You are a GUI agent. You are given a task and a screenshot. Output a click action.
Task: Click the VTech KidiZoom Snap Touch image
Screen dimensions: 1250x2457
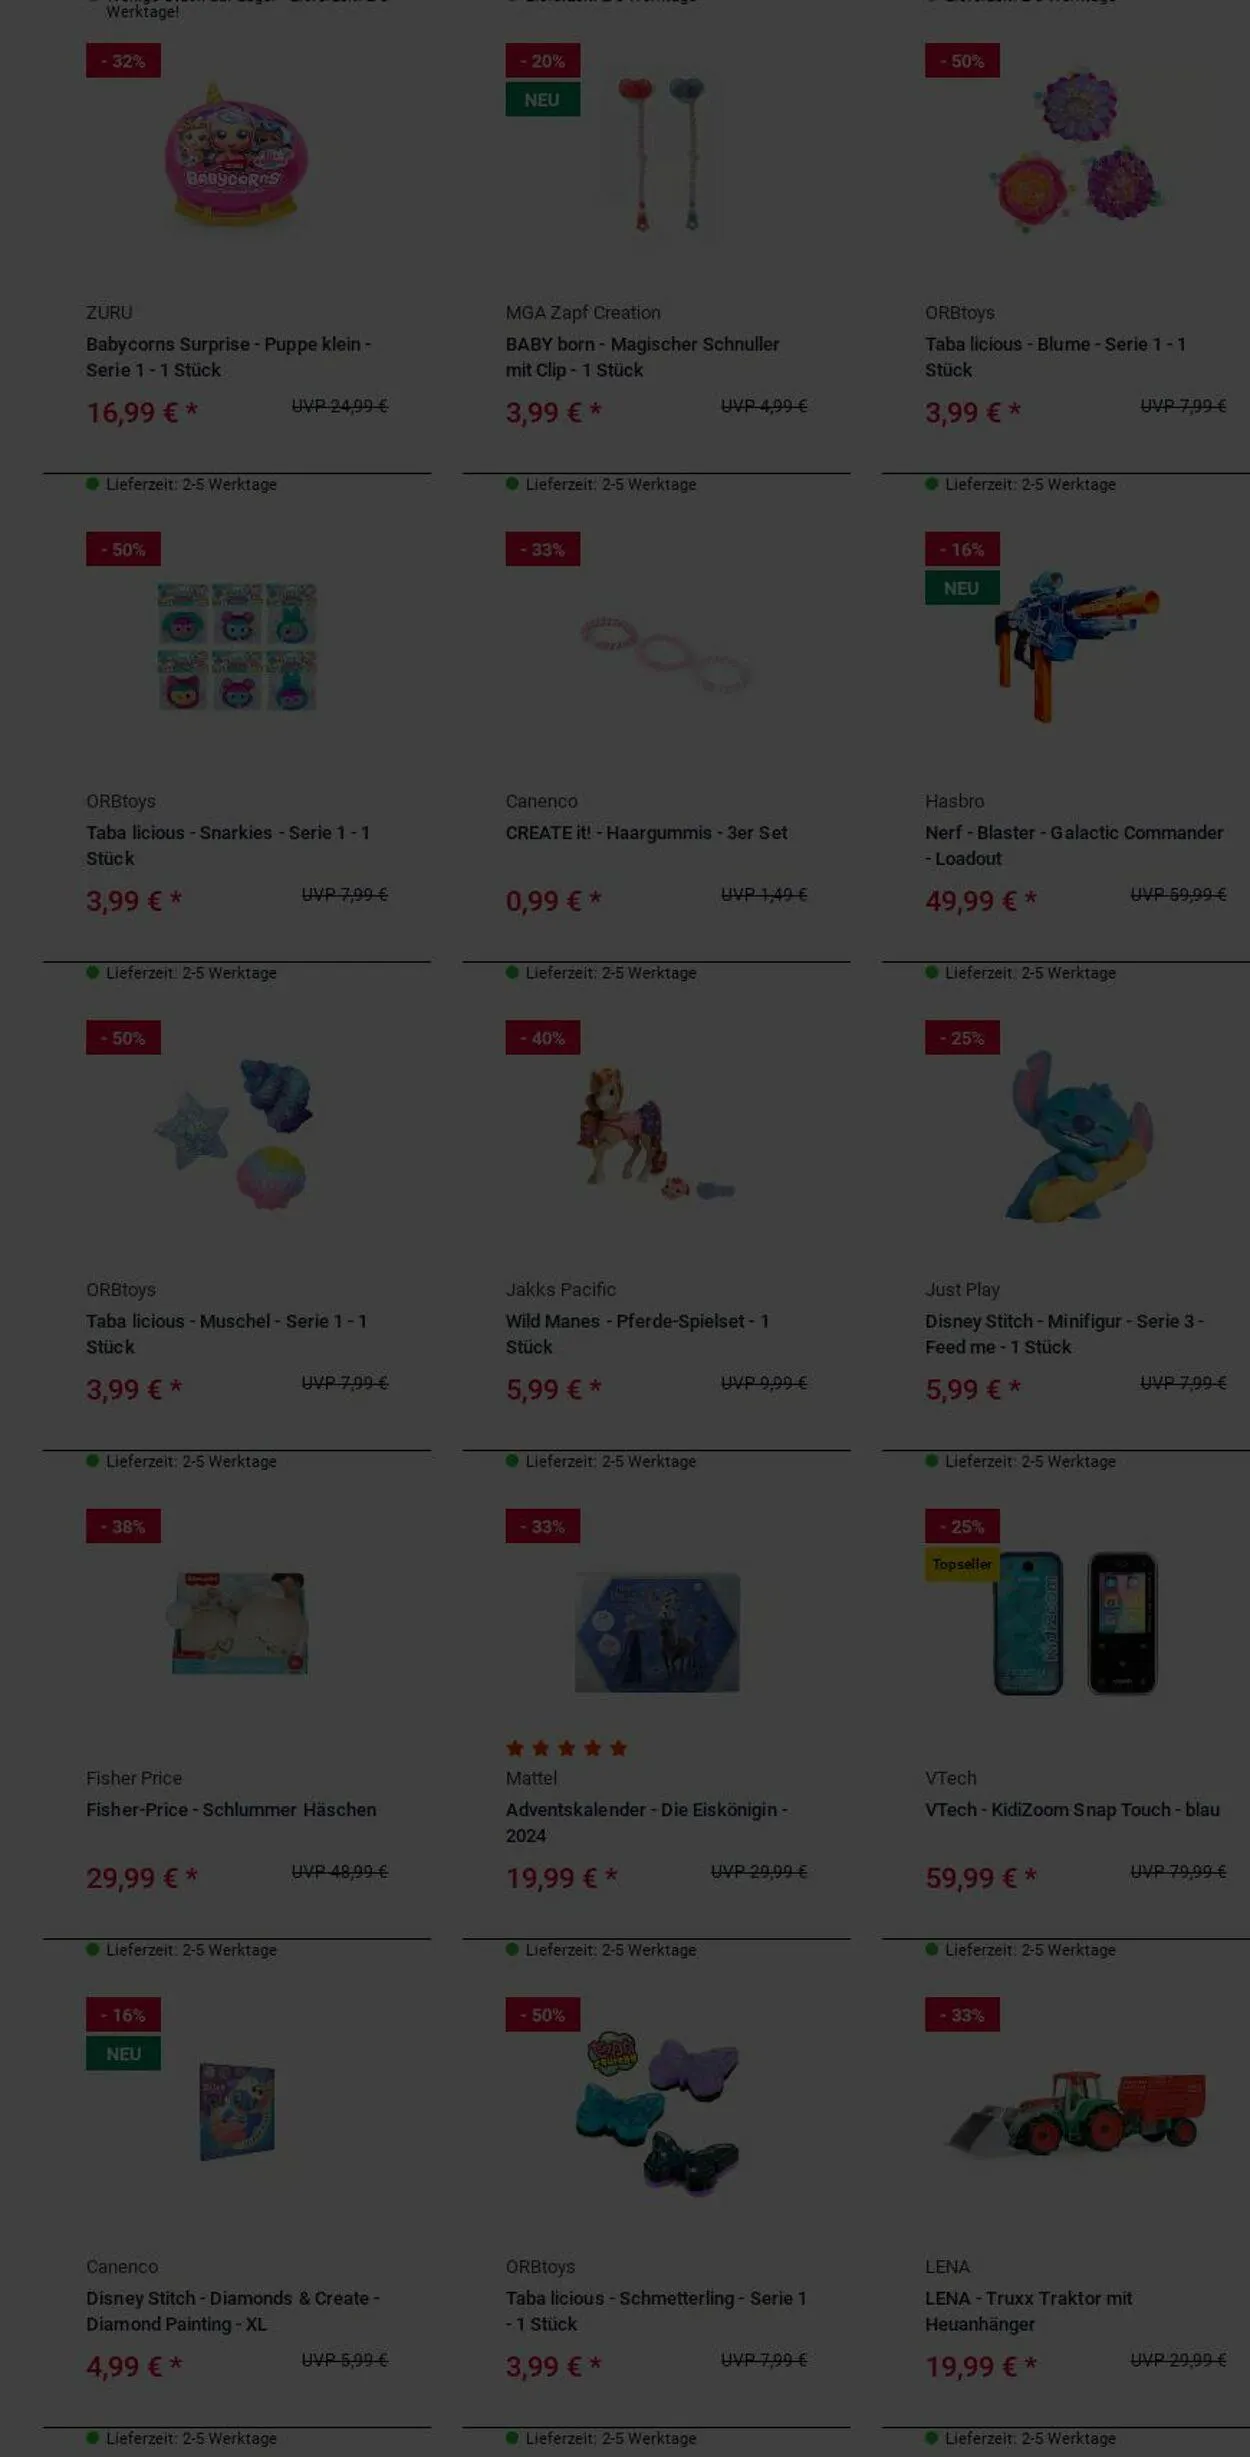click(x=1076, y=1622)
